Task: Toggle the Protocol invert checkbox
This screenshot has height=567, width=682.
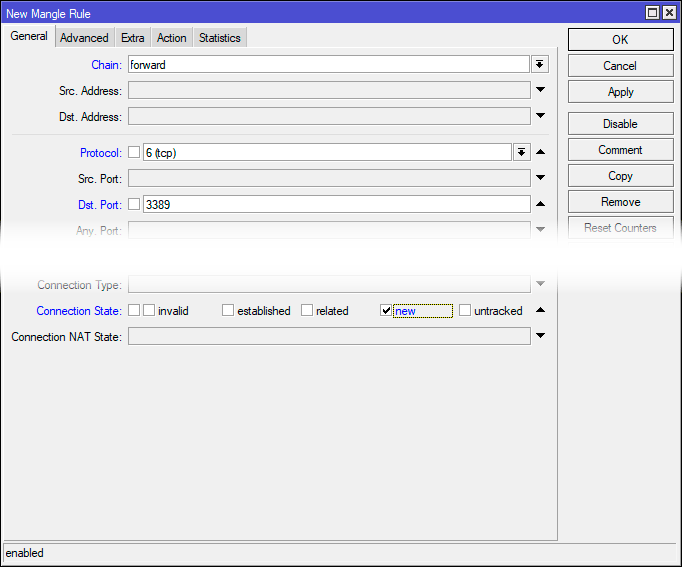Action: pyautogui.click(x=134, y=152)
